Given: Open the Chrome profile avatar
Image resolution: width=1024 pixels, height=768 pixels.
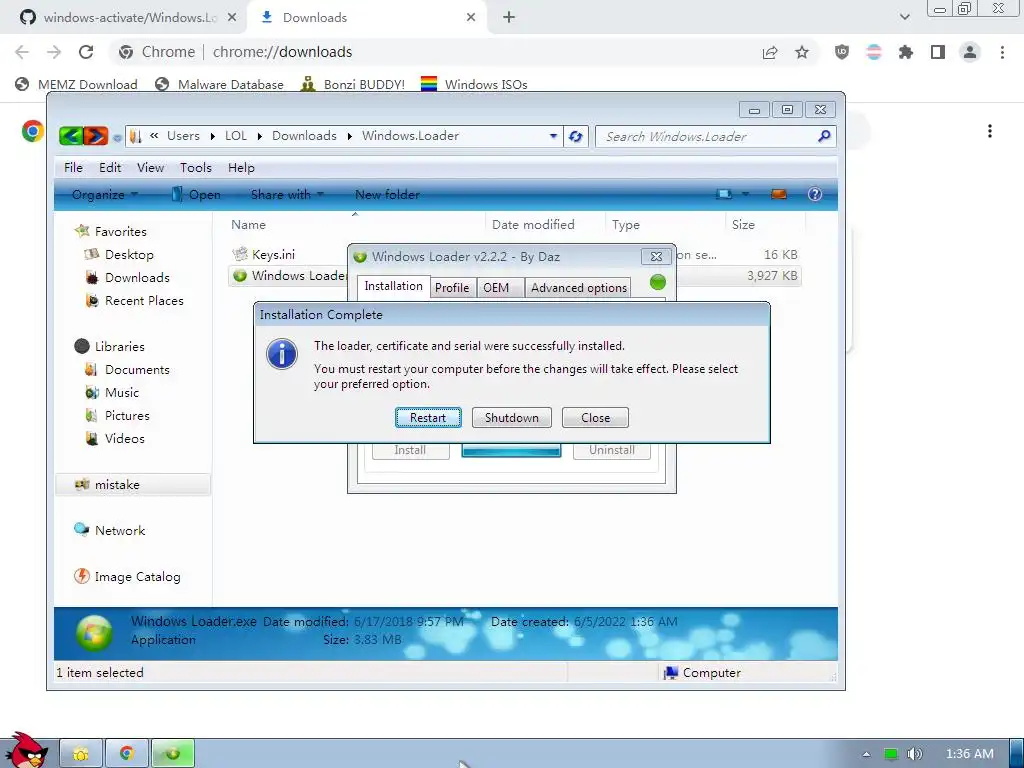Looking at the screenshot, I should coord(970,52).
